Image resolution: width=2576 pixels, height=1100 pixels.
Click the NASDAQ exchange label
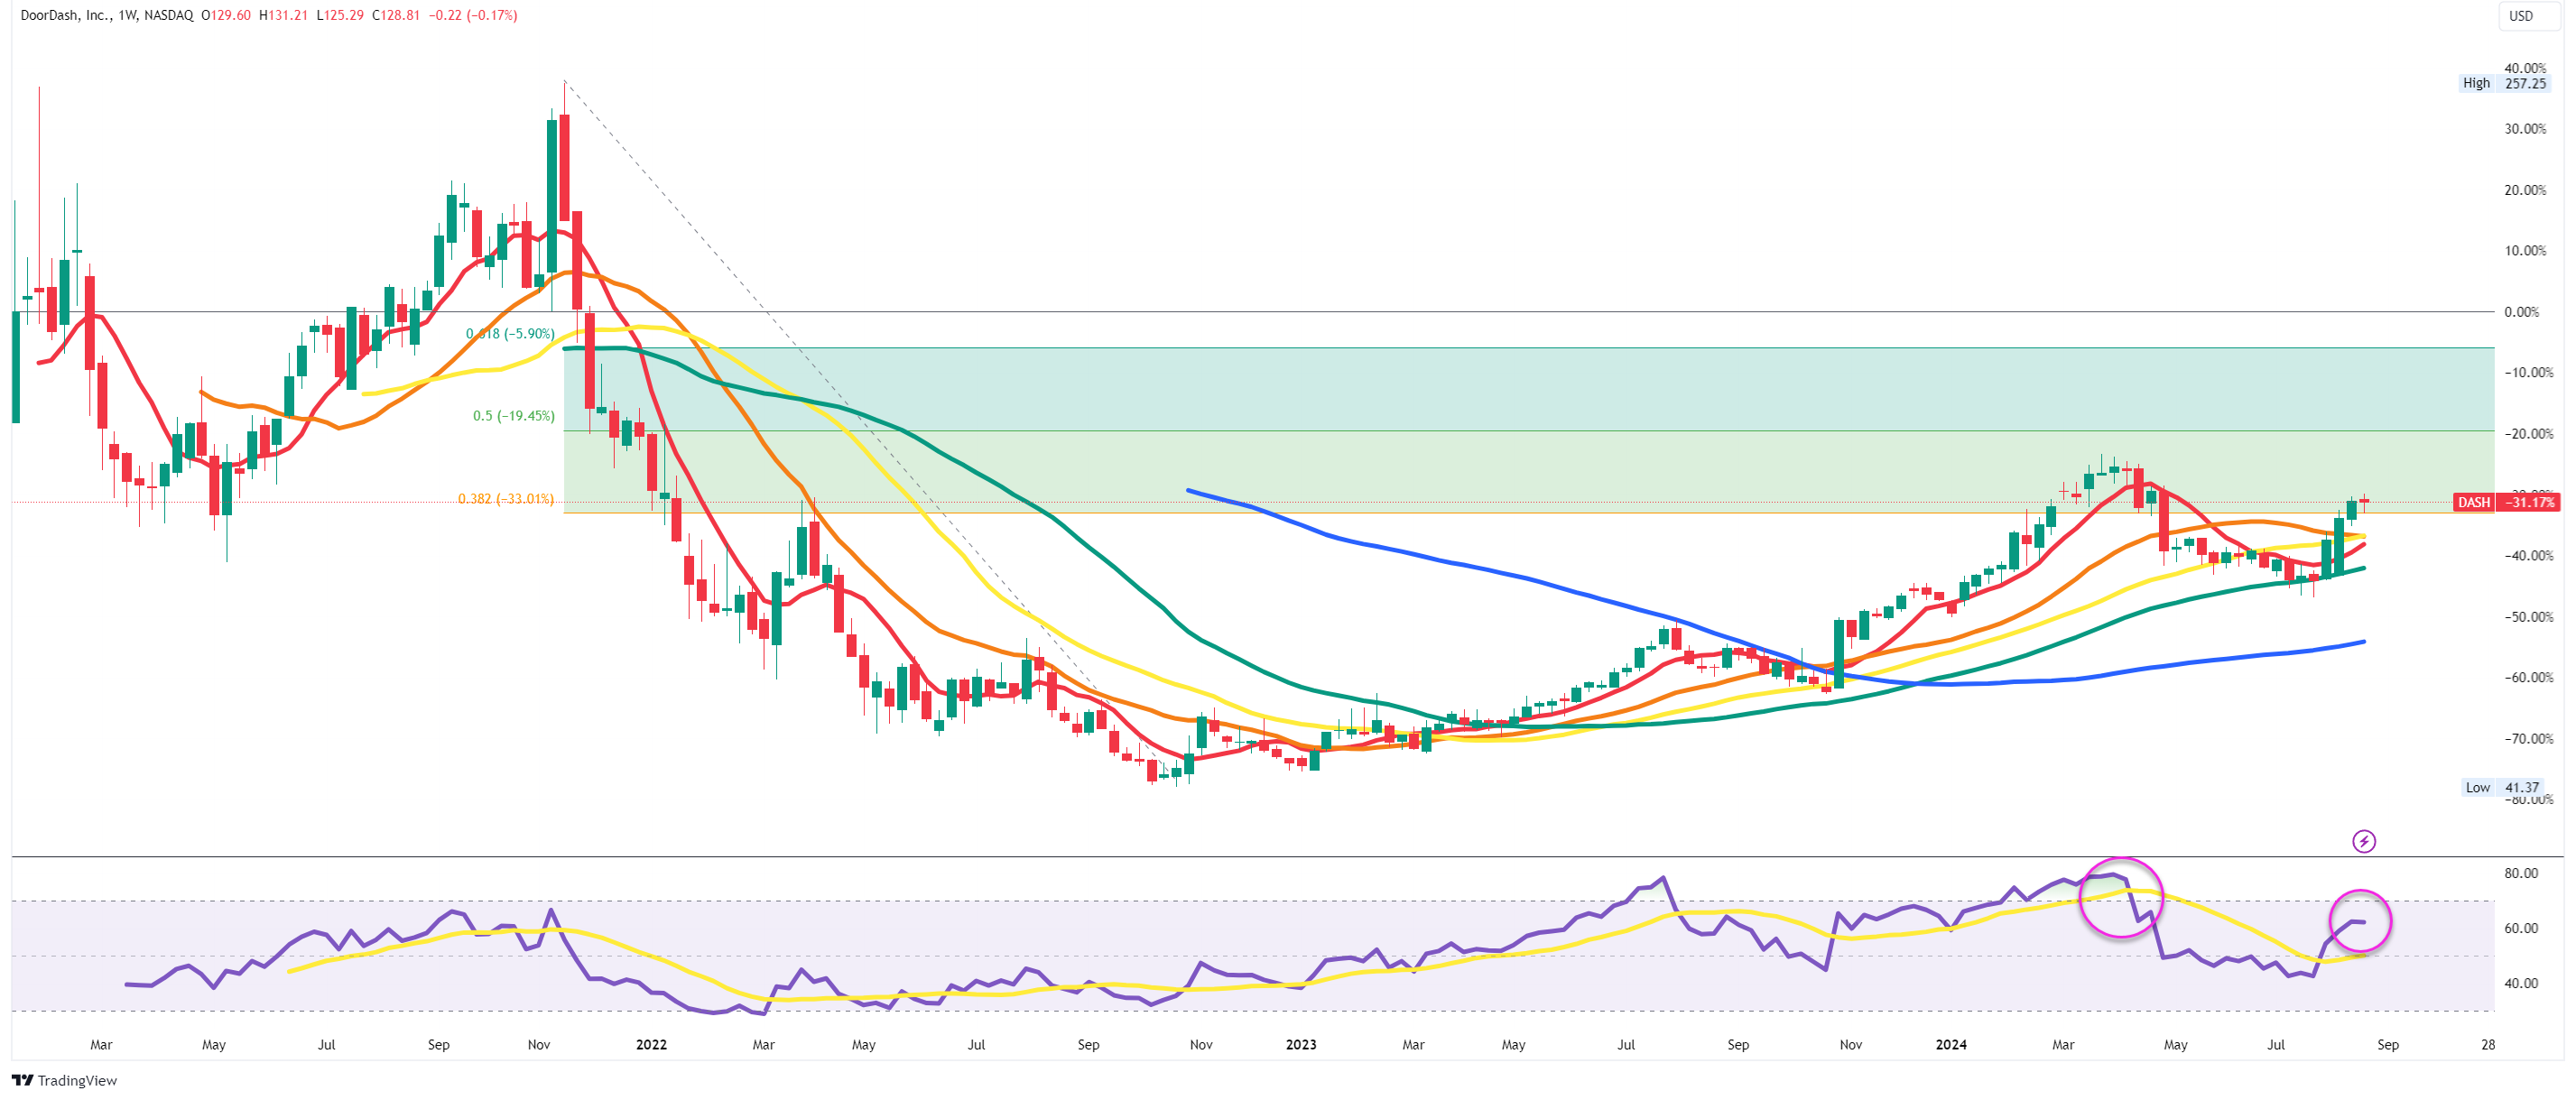pyautogui.click(x=168, y=15)
